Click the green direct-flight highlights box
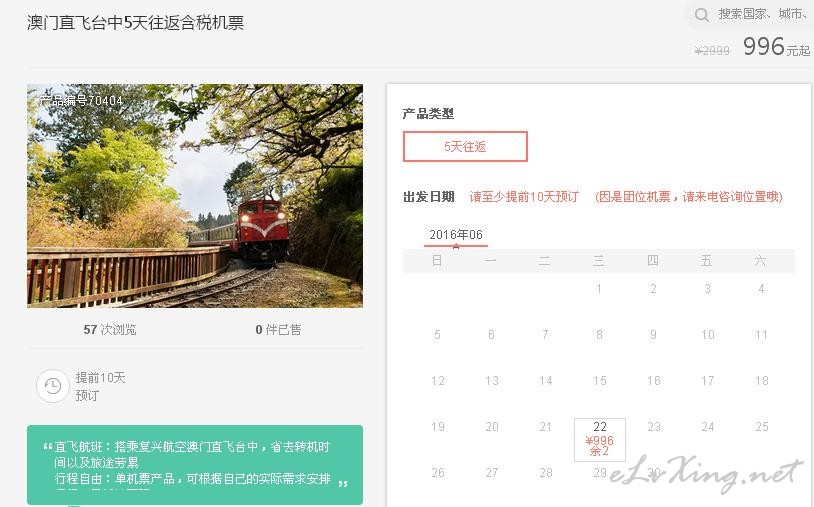This screenshot has width=814, height=507. 195,464
